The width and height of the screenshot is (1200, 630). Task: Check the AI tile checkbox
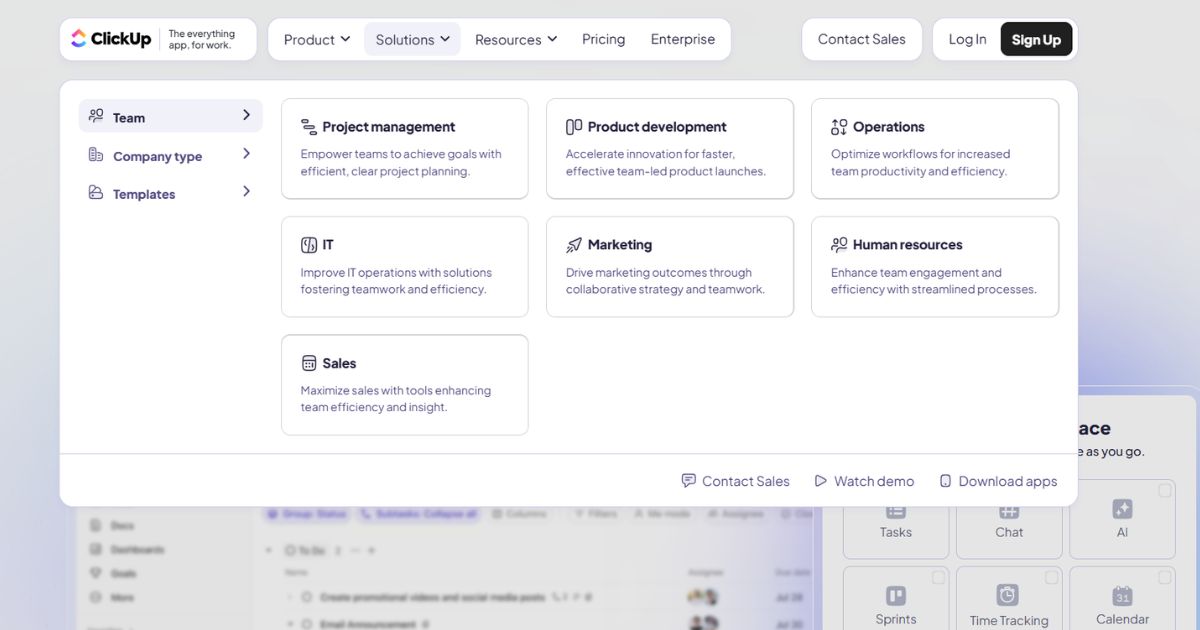tap(1165, 491)
